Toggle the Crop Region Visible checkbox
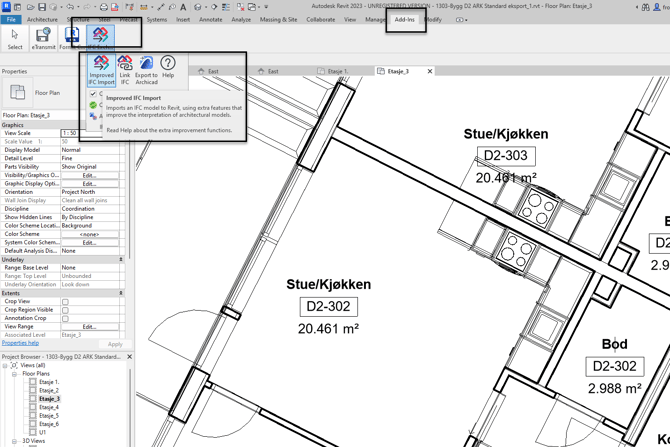Viewport: 670px width, 447px height. pyautogui.click(x=66, y=310)
